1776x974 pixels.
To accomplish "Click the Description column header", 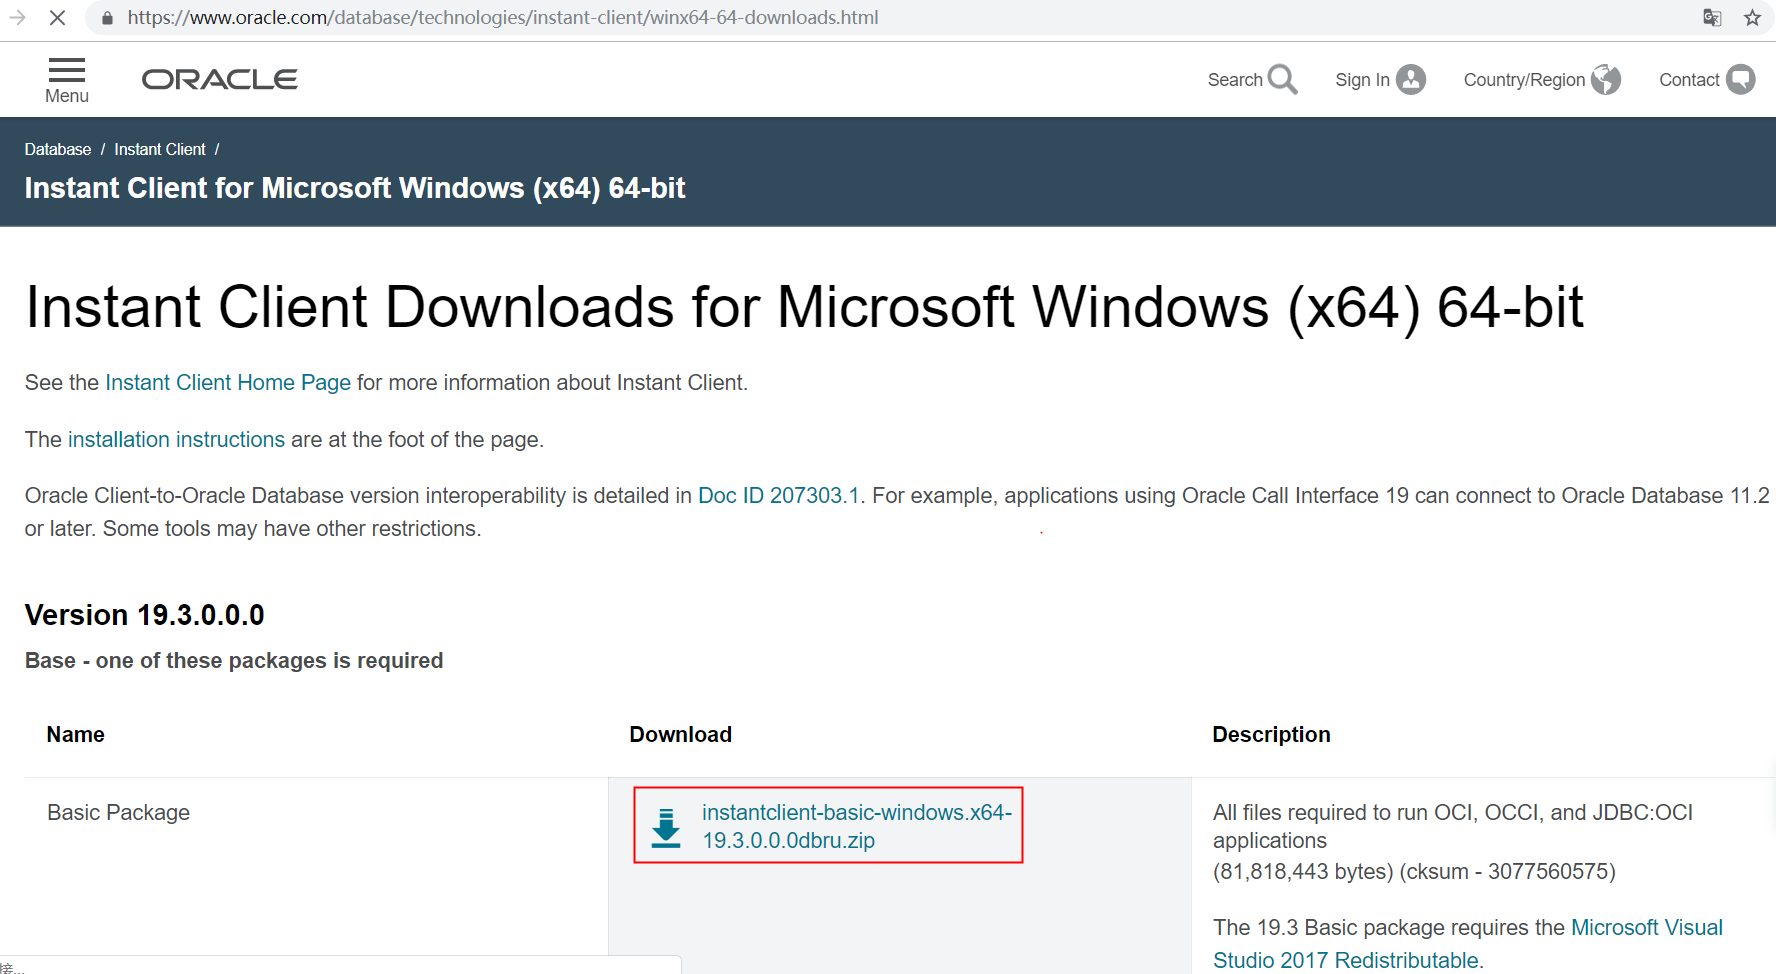I will (x=1271, y=735).
